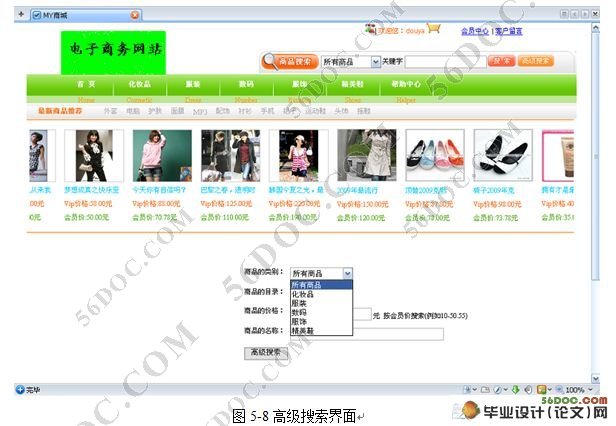Screen dimensions: 616x426
Task: Open 帮助中心 Helper navigation tab
Action: coord(406,84)
